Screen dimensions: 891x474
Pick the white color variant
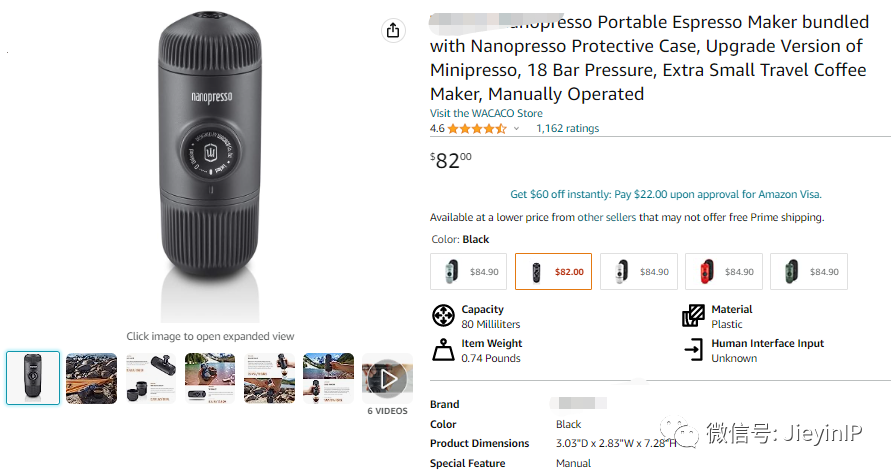click(638, 271)
